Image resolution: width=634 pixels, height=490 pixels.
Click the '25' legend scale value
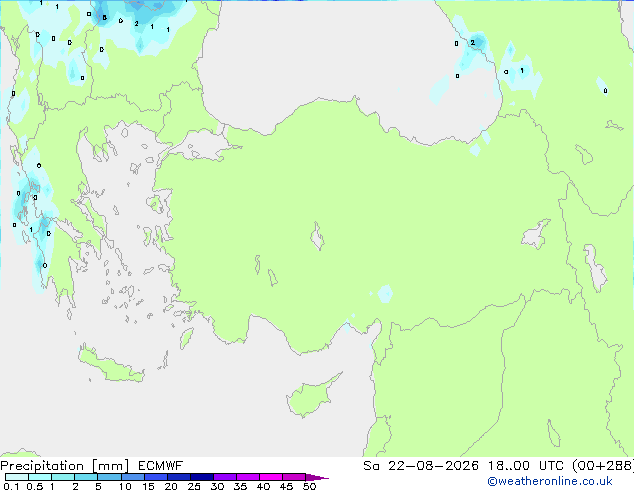(194, 486)
